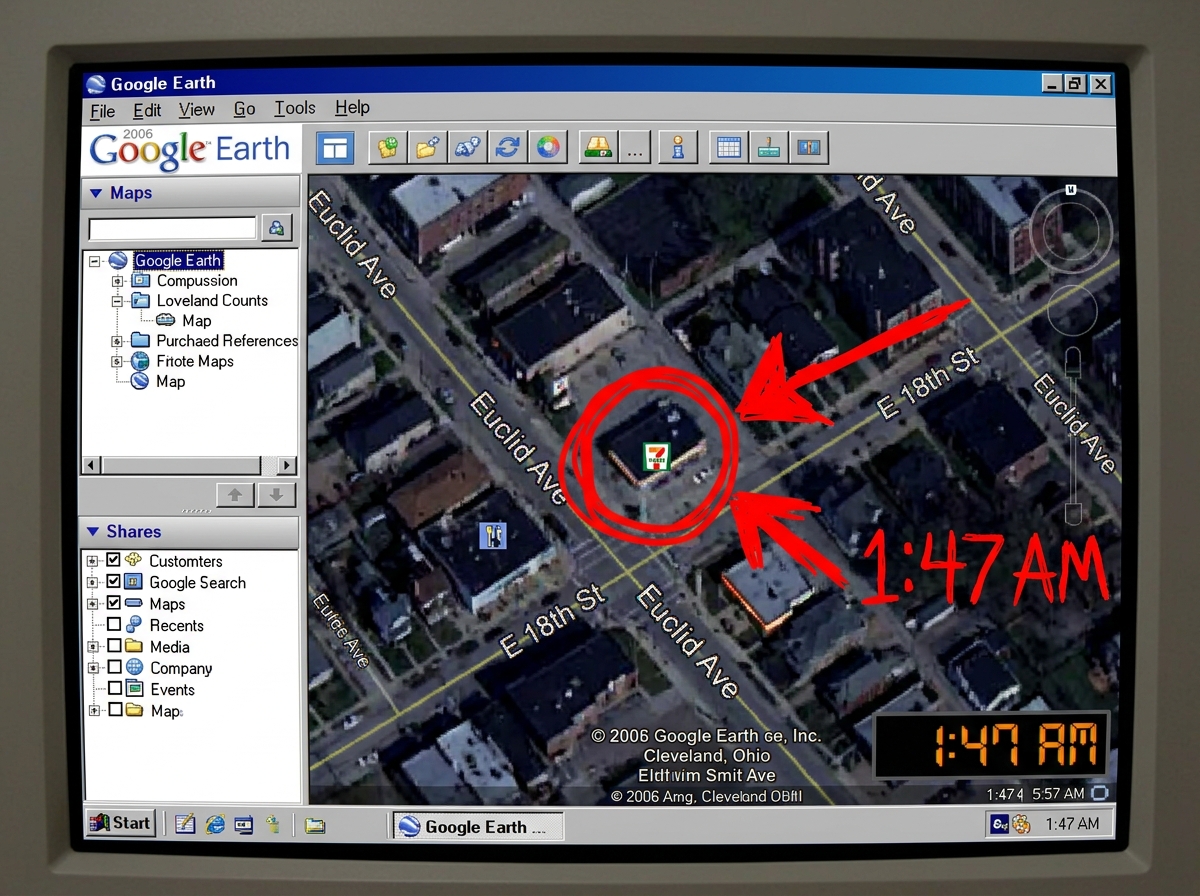1200x896 pixels.
Task: Check the last Map folder checkbox in Shares
Action: pos(113,710)
